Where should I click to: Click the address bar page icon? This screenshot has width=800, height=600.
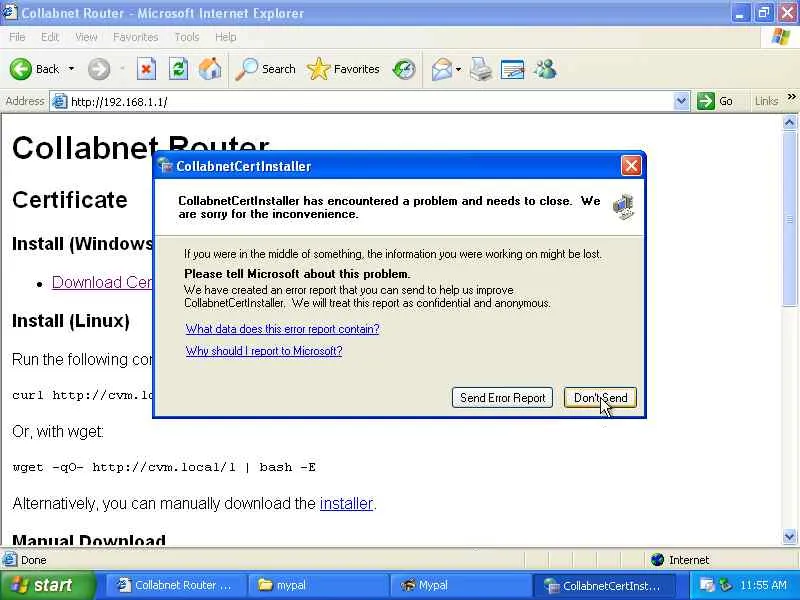pyautogui.click(x=60, y=102)
